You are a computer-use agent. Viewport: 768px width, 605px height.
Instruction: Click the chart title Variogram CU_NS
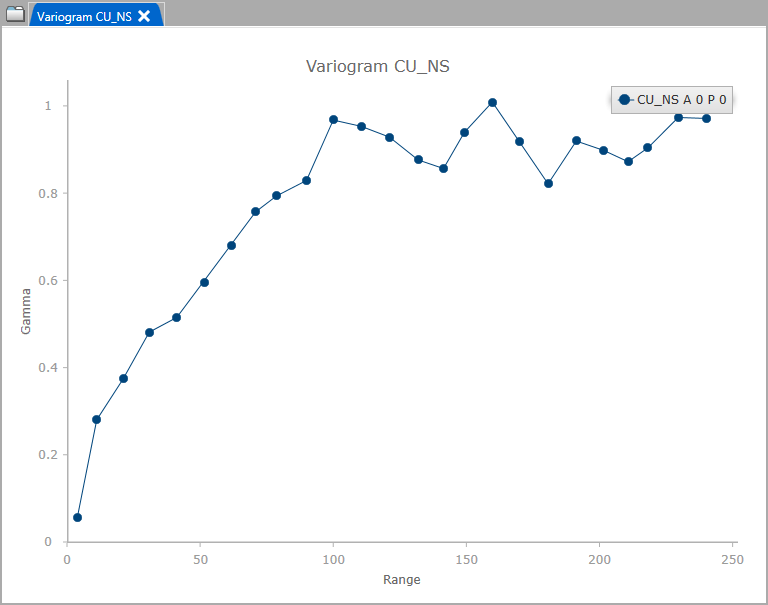[377, 67]
